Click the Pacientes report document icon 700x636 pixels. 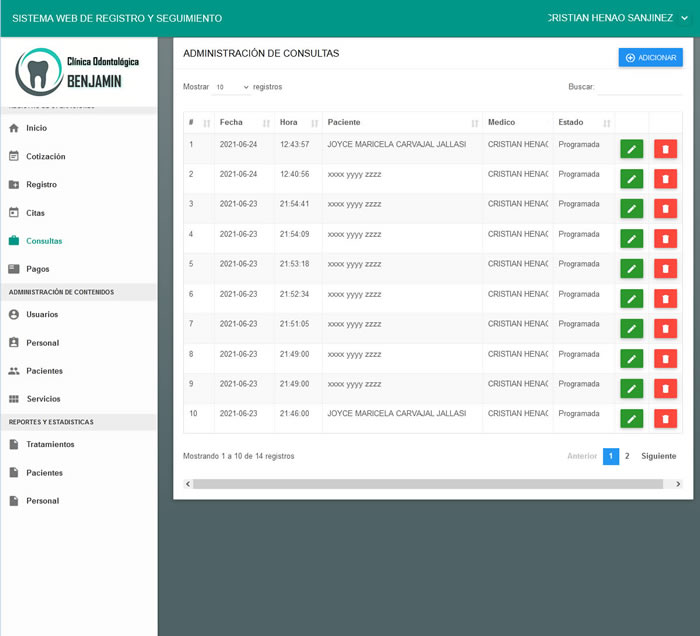[x=14, y=472]
